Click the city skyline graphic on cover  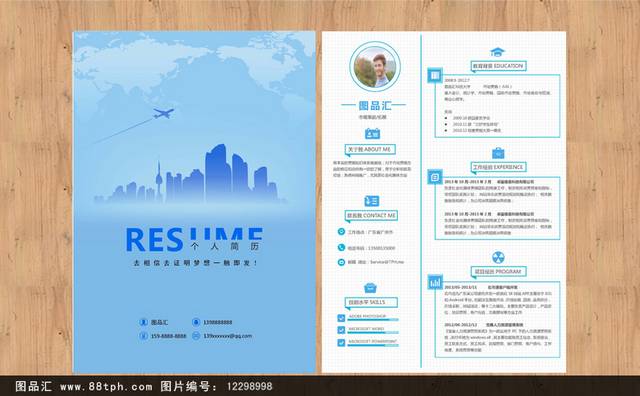190,174
